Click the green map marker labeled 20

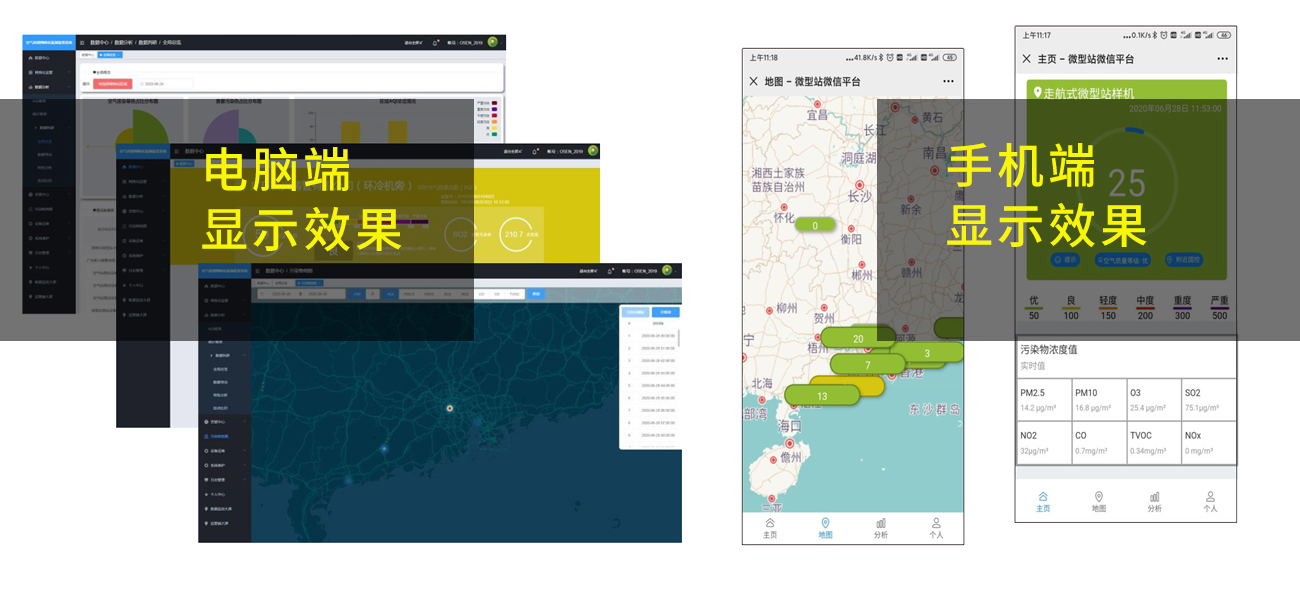click(x=858, y=339)
